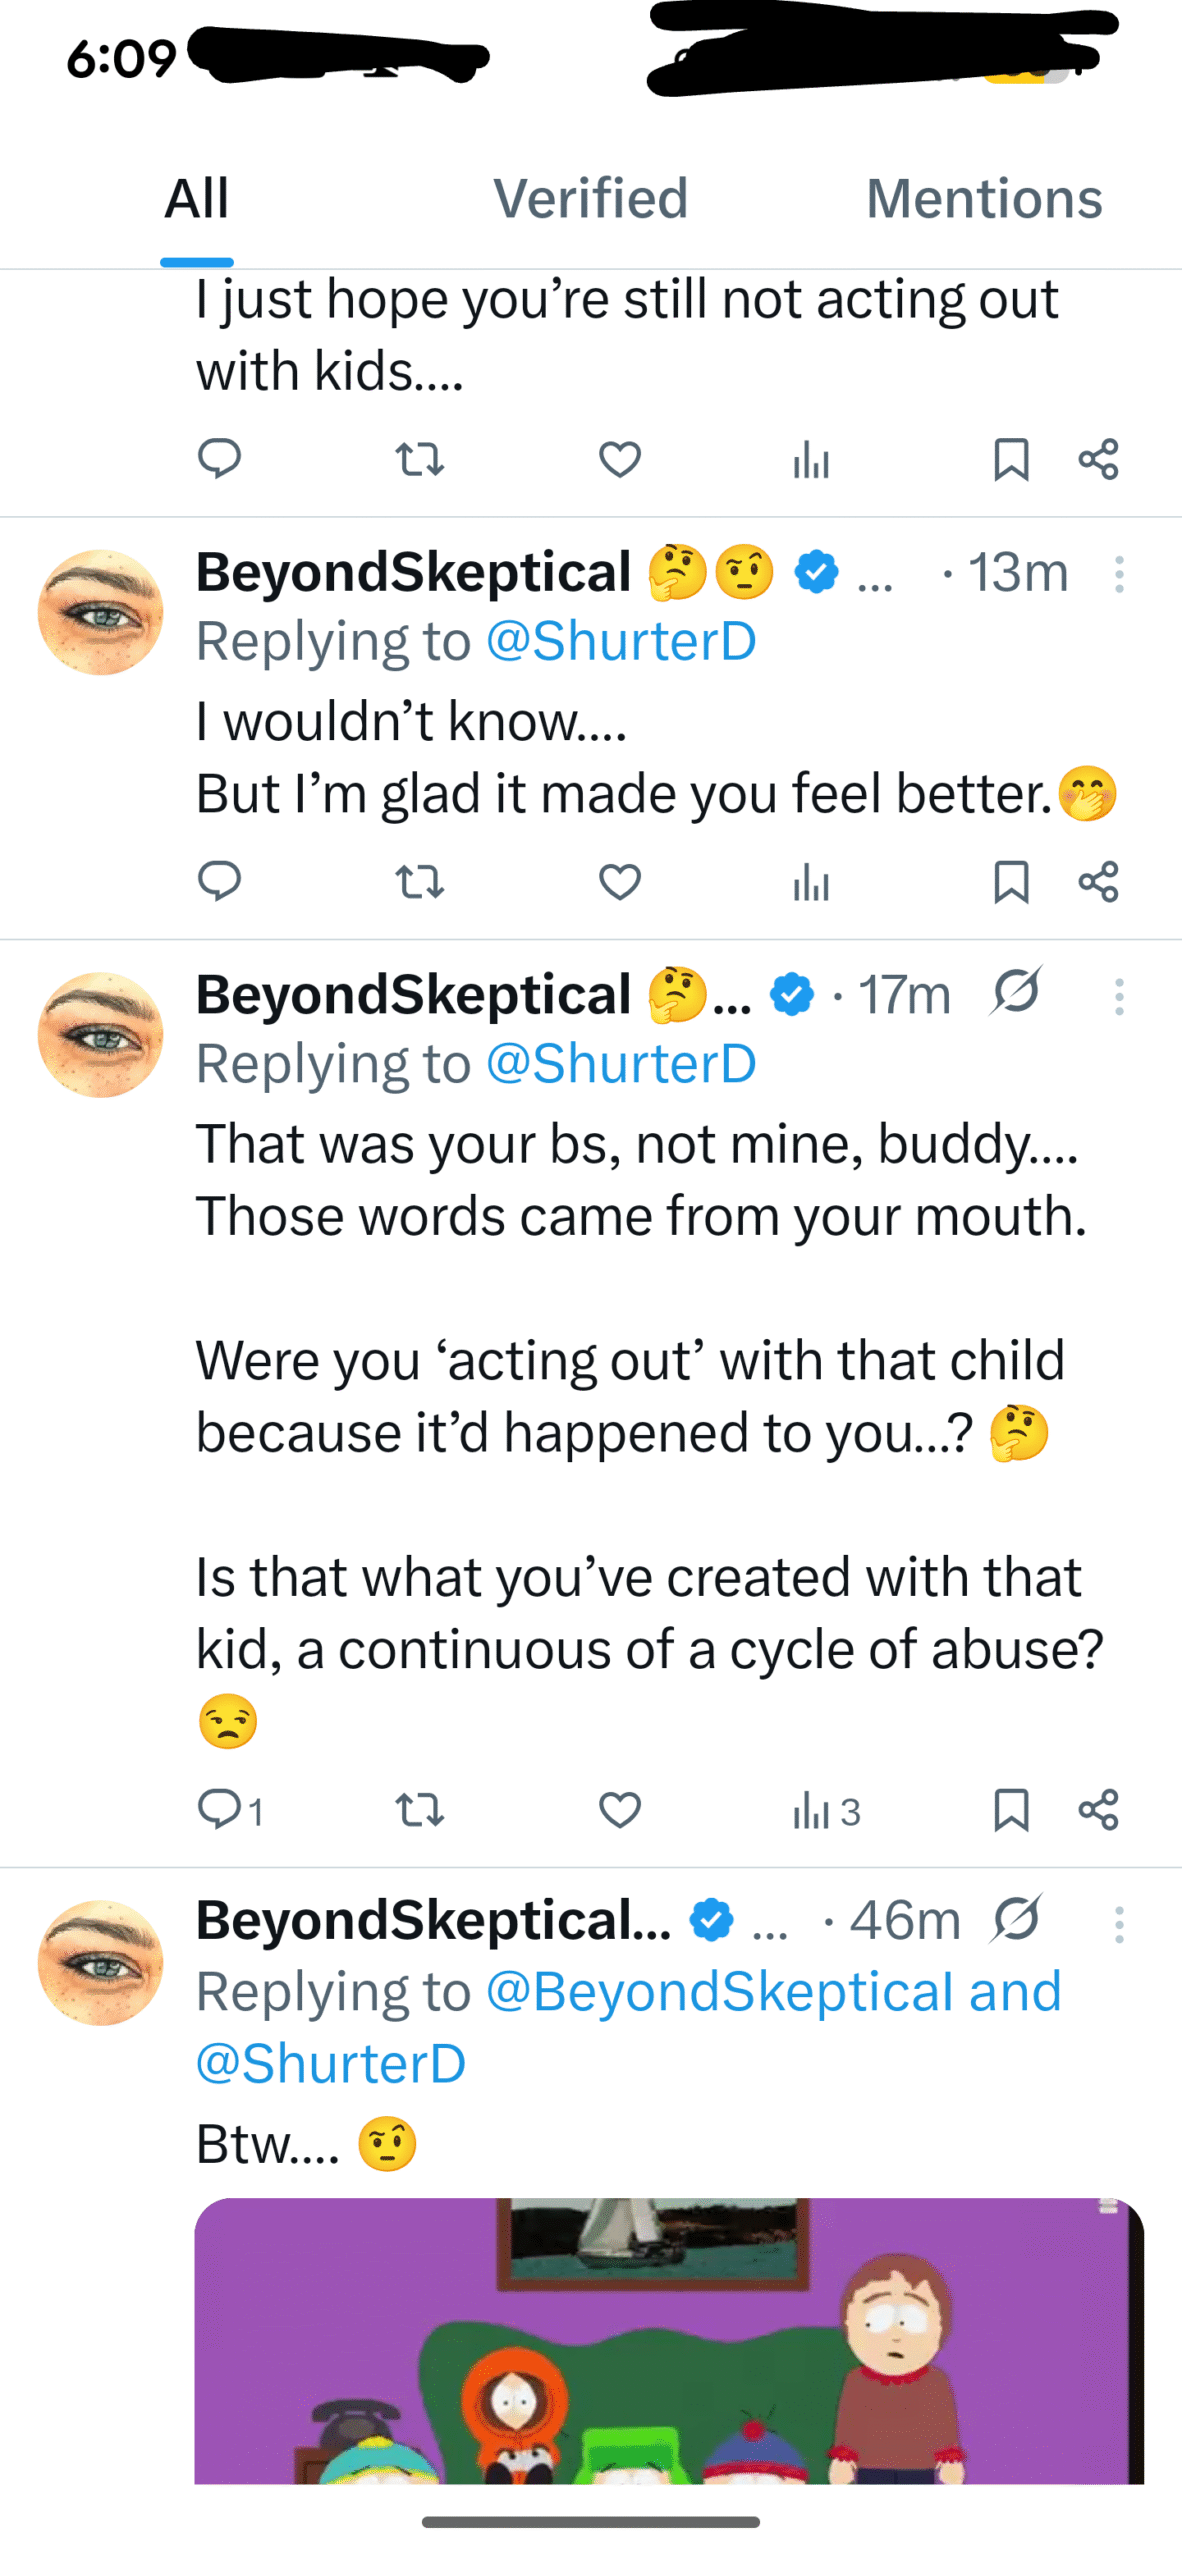Bookmark the 13m BeyondSkeptical reply
This screenshot has height=2560, width=1182.
point(1010,882)
